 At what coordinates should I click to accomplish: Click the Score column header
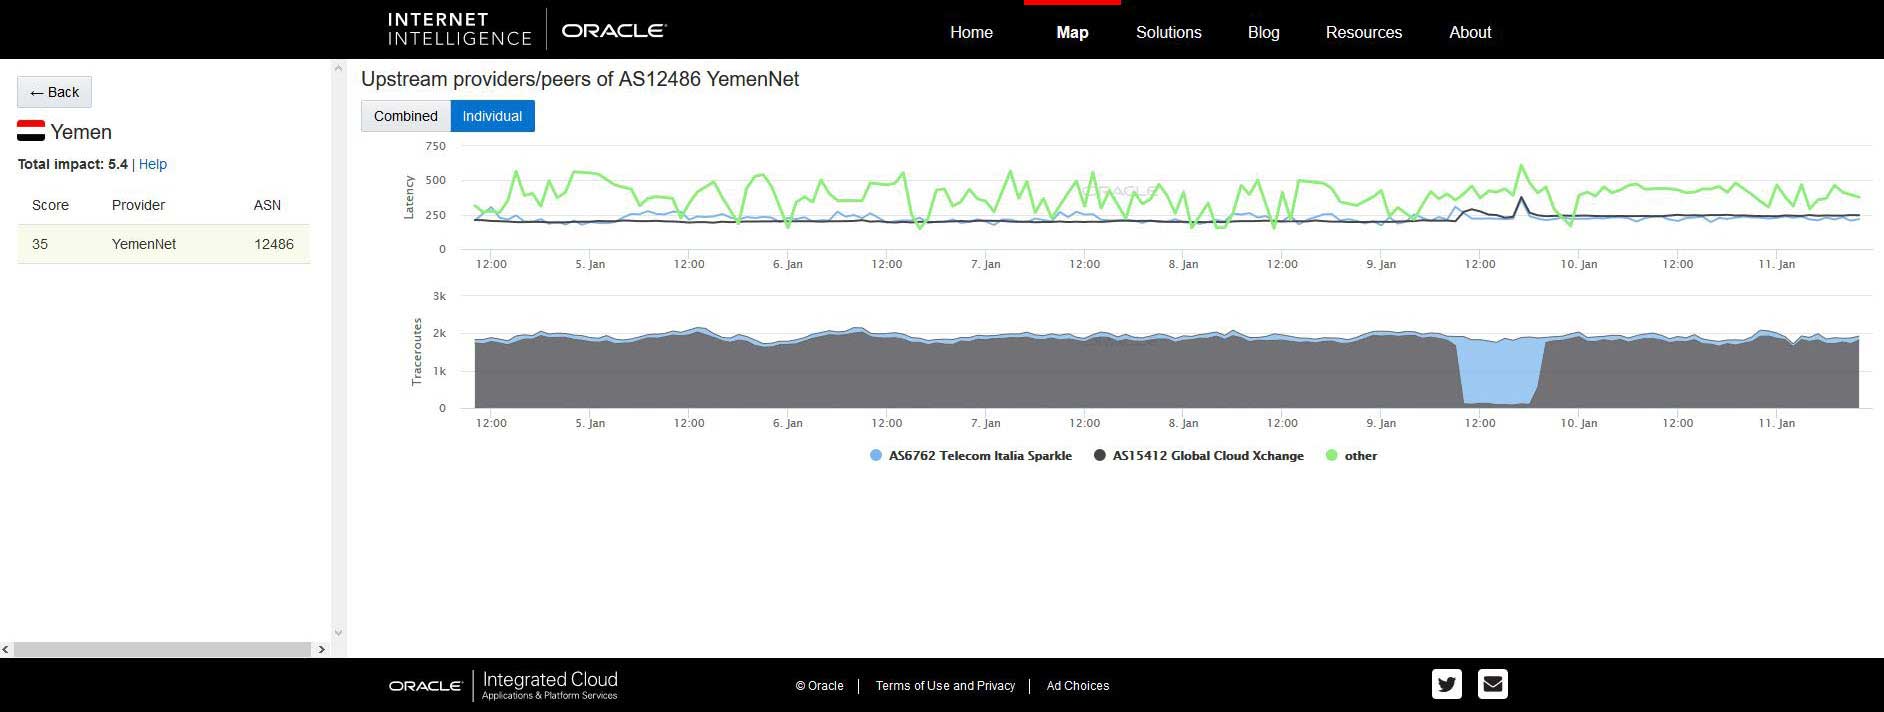[x=50, y=205]
